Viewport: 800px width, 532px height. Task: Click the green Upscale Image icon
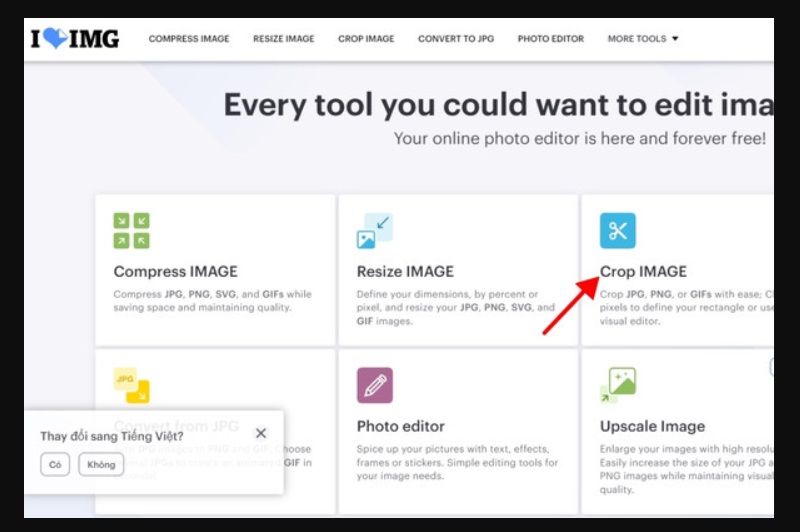(617, 385)
